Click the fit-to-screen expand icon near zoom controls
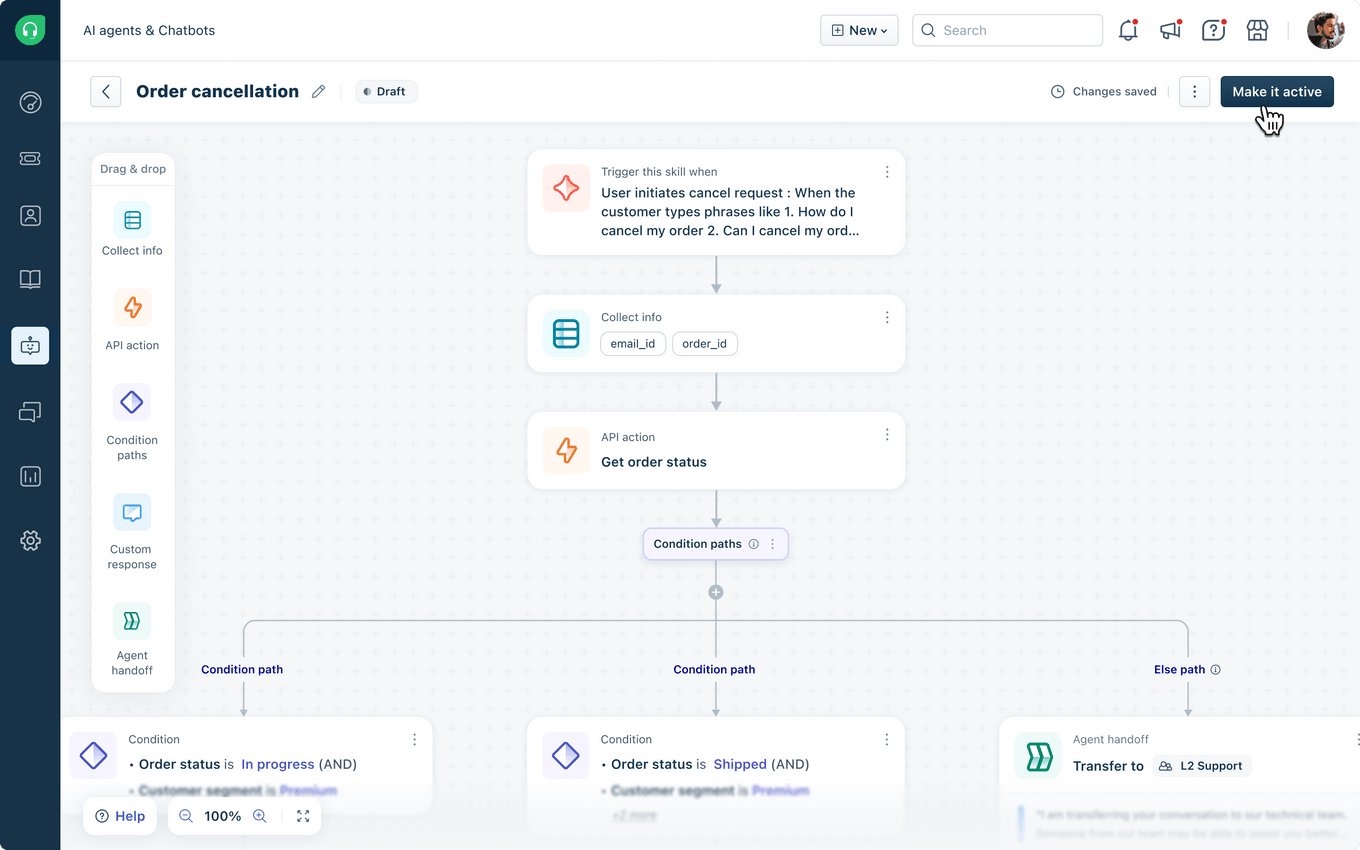1360x850 pixels. (303, 816)
